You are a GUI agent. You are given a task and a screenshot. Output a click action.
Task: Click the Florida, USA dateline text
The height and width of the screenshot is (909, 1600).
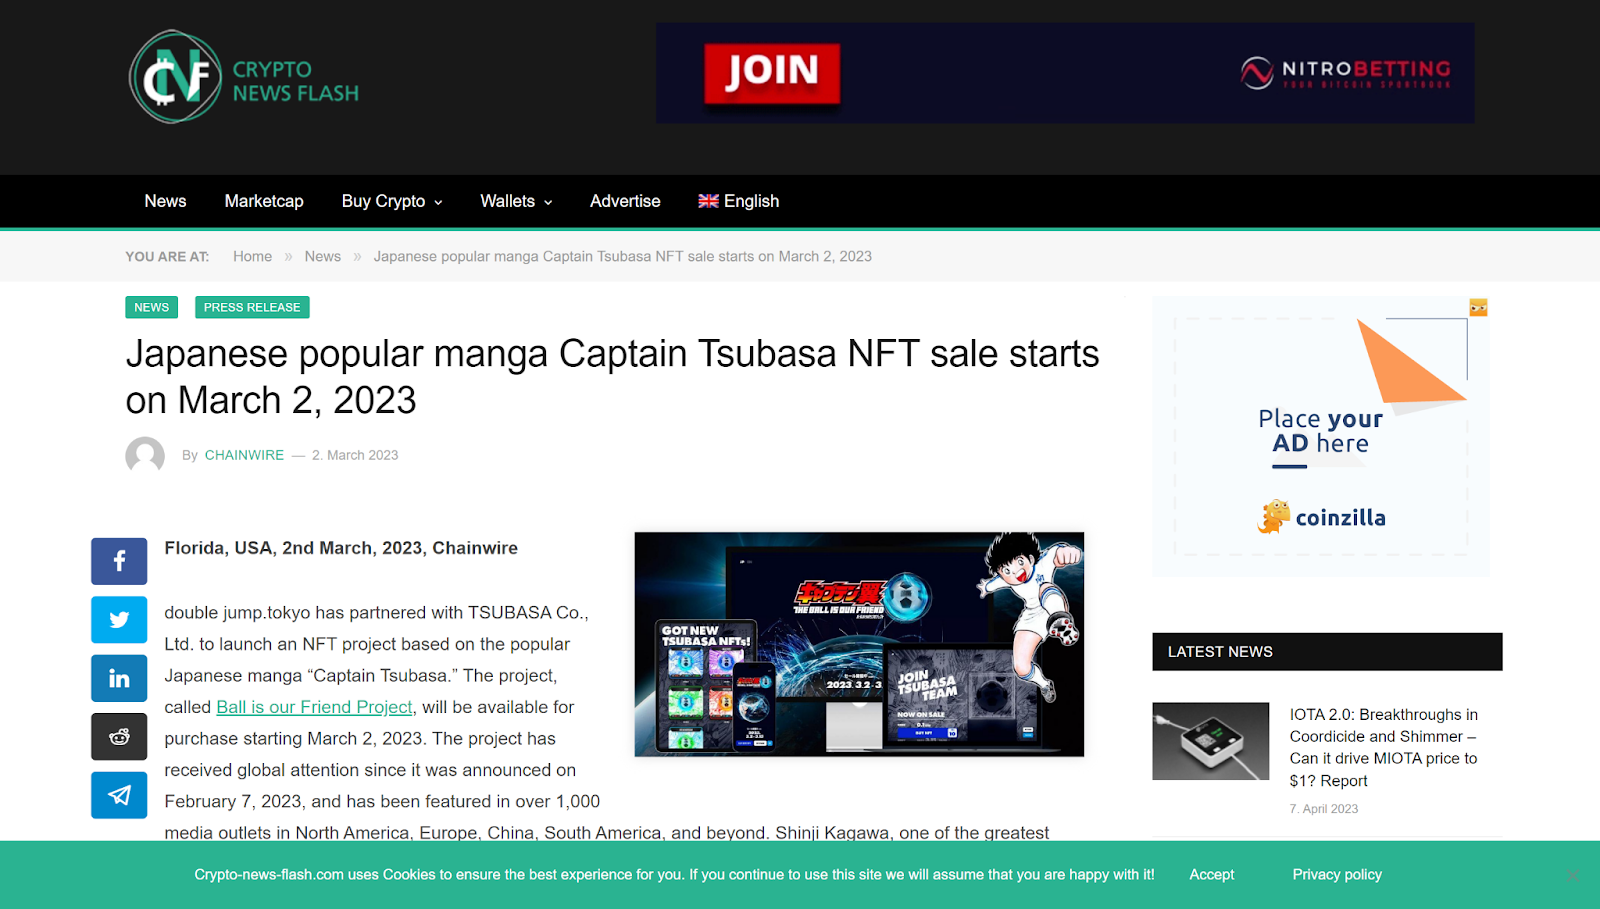(x=341, y=548)
